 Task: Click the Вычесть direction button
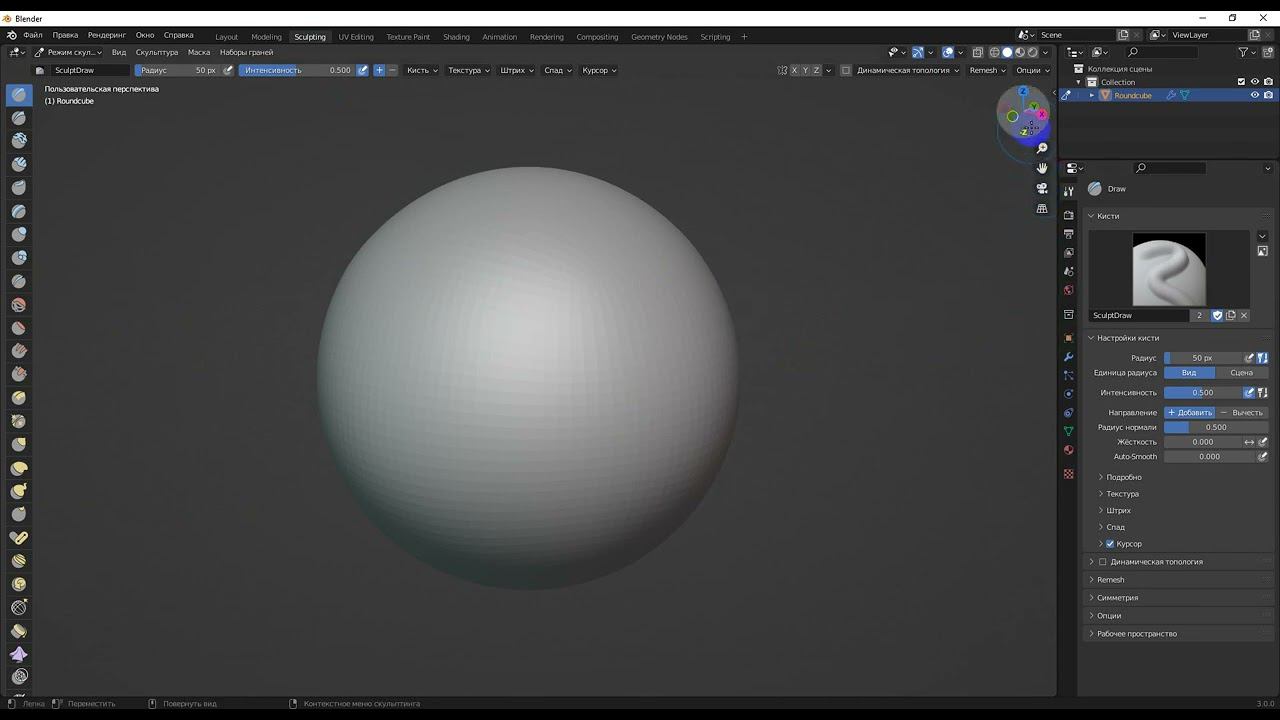1242,412
